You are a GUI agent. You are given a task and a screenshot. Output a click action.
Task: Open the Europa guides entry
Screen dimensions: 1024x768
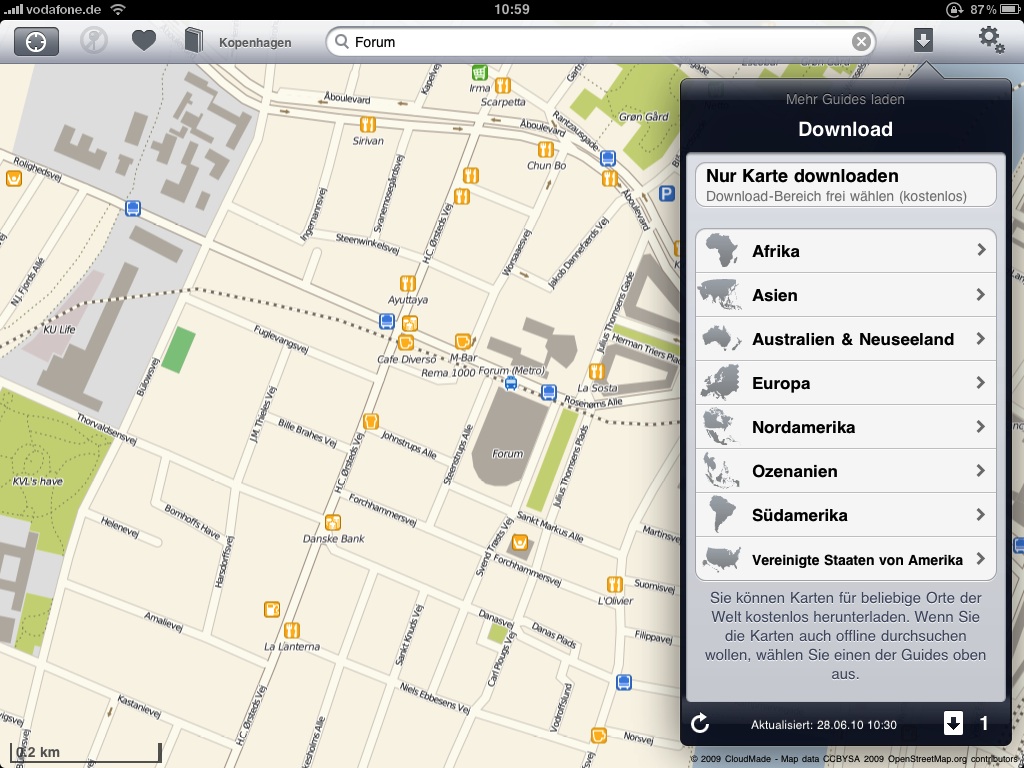tap(846, 383)
